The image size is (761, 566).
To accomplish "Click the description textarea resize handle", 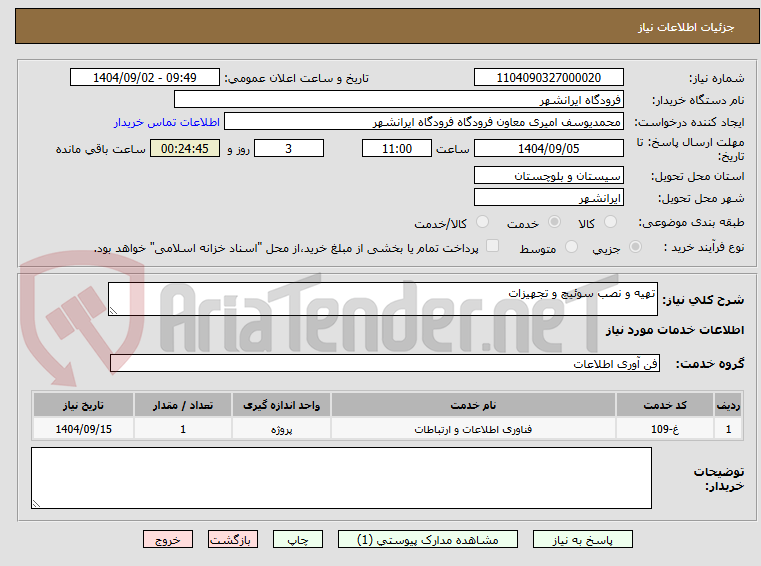I will (x=113, y=311).
